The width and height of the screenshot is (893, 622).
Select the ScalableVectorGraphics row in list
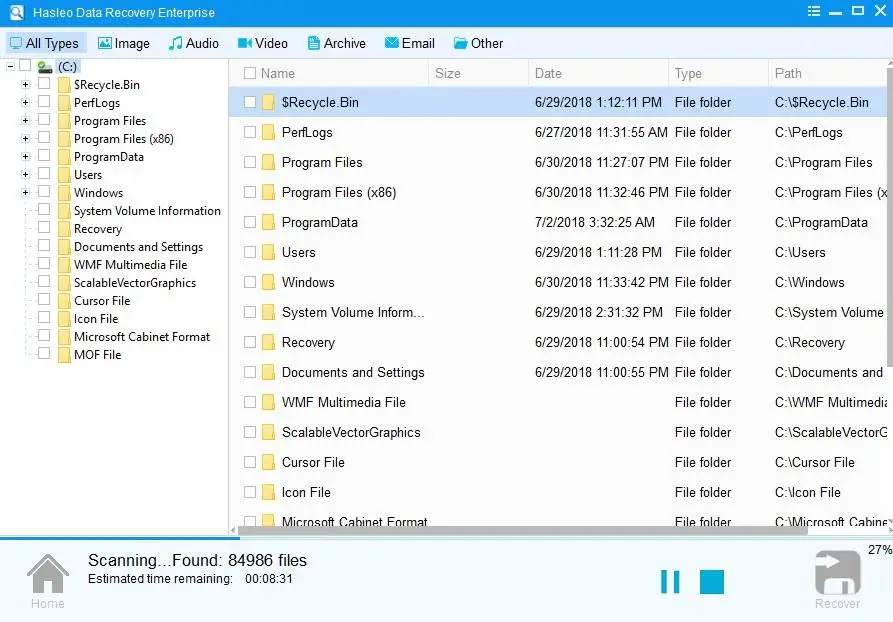pos(558,432)
